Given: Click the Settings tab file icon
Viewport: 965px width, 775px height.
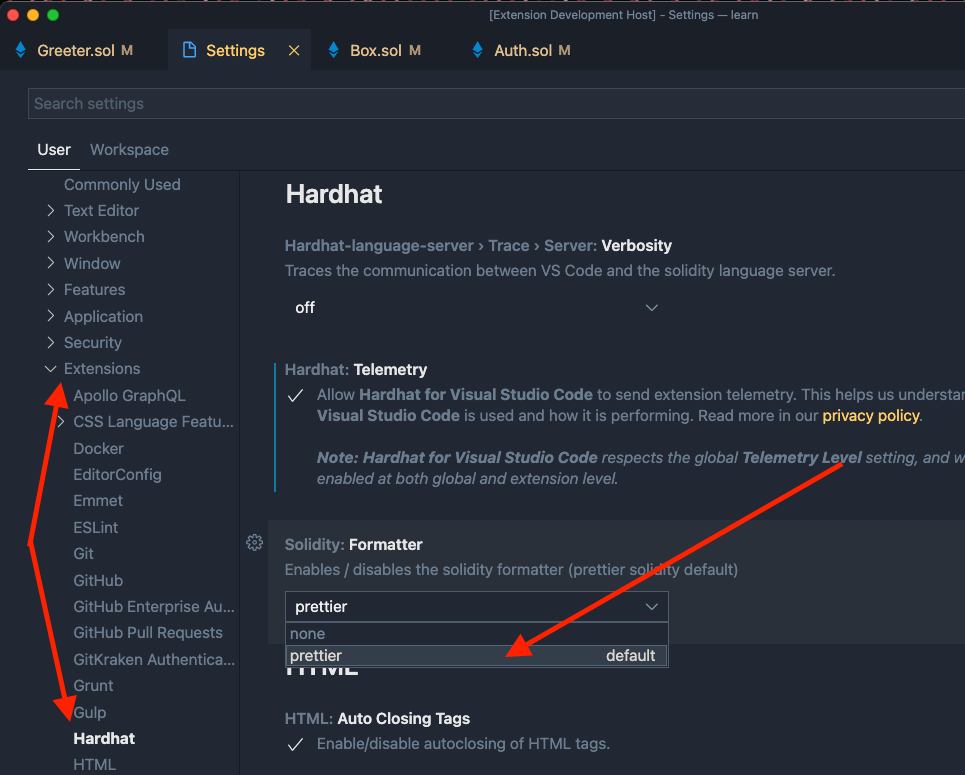Looking at the screenshot, I should (190, 50).
